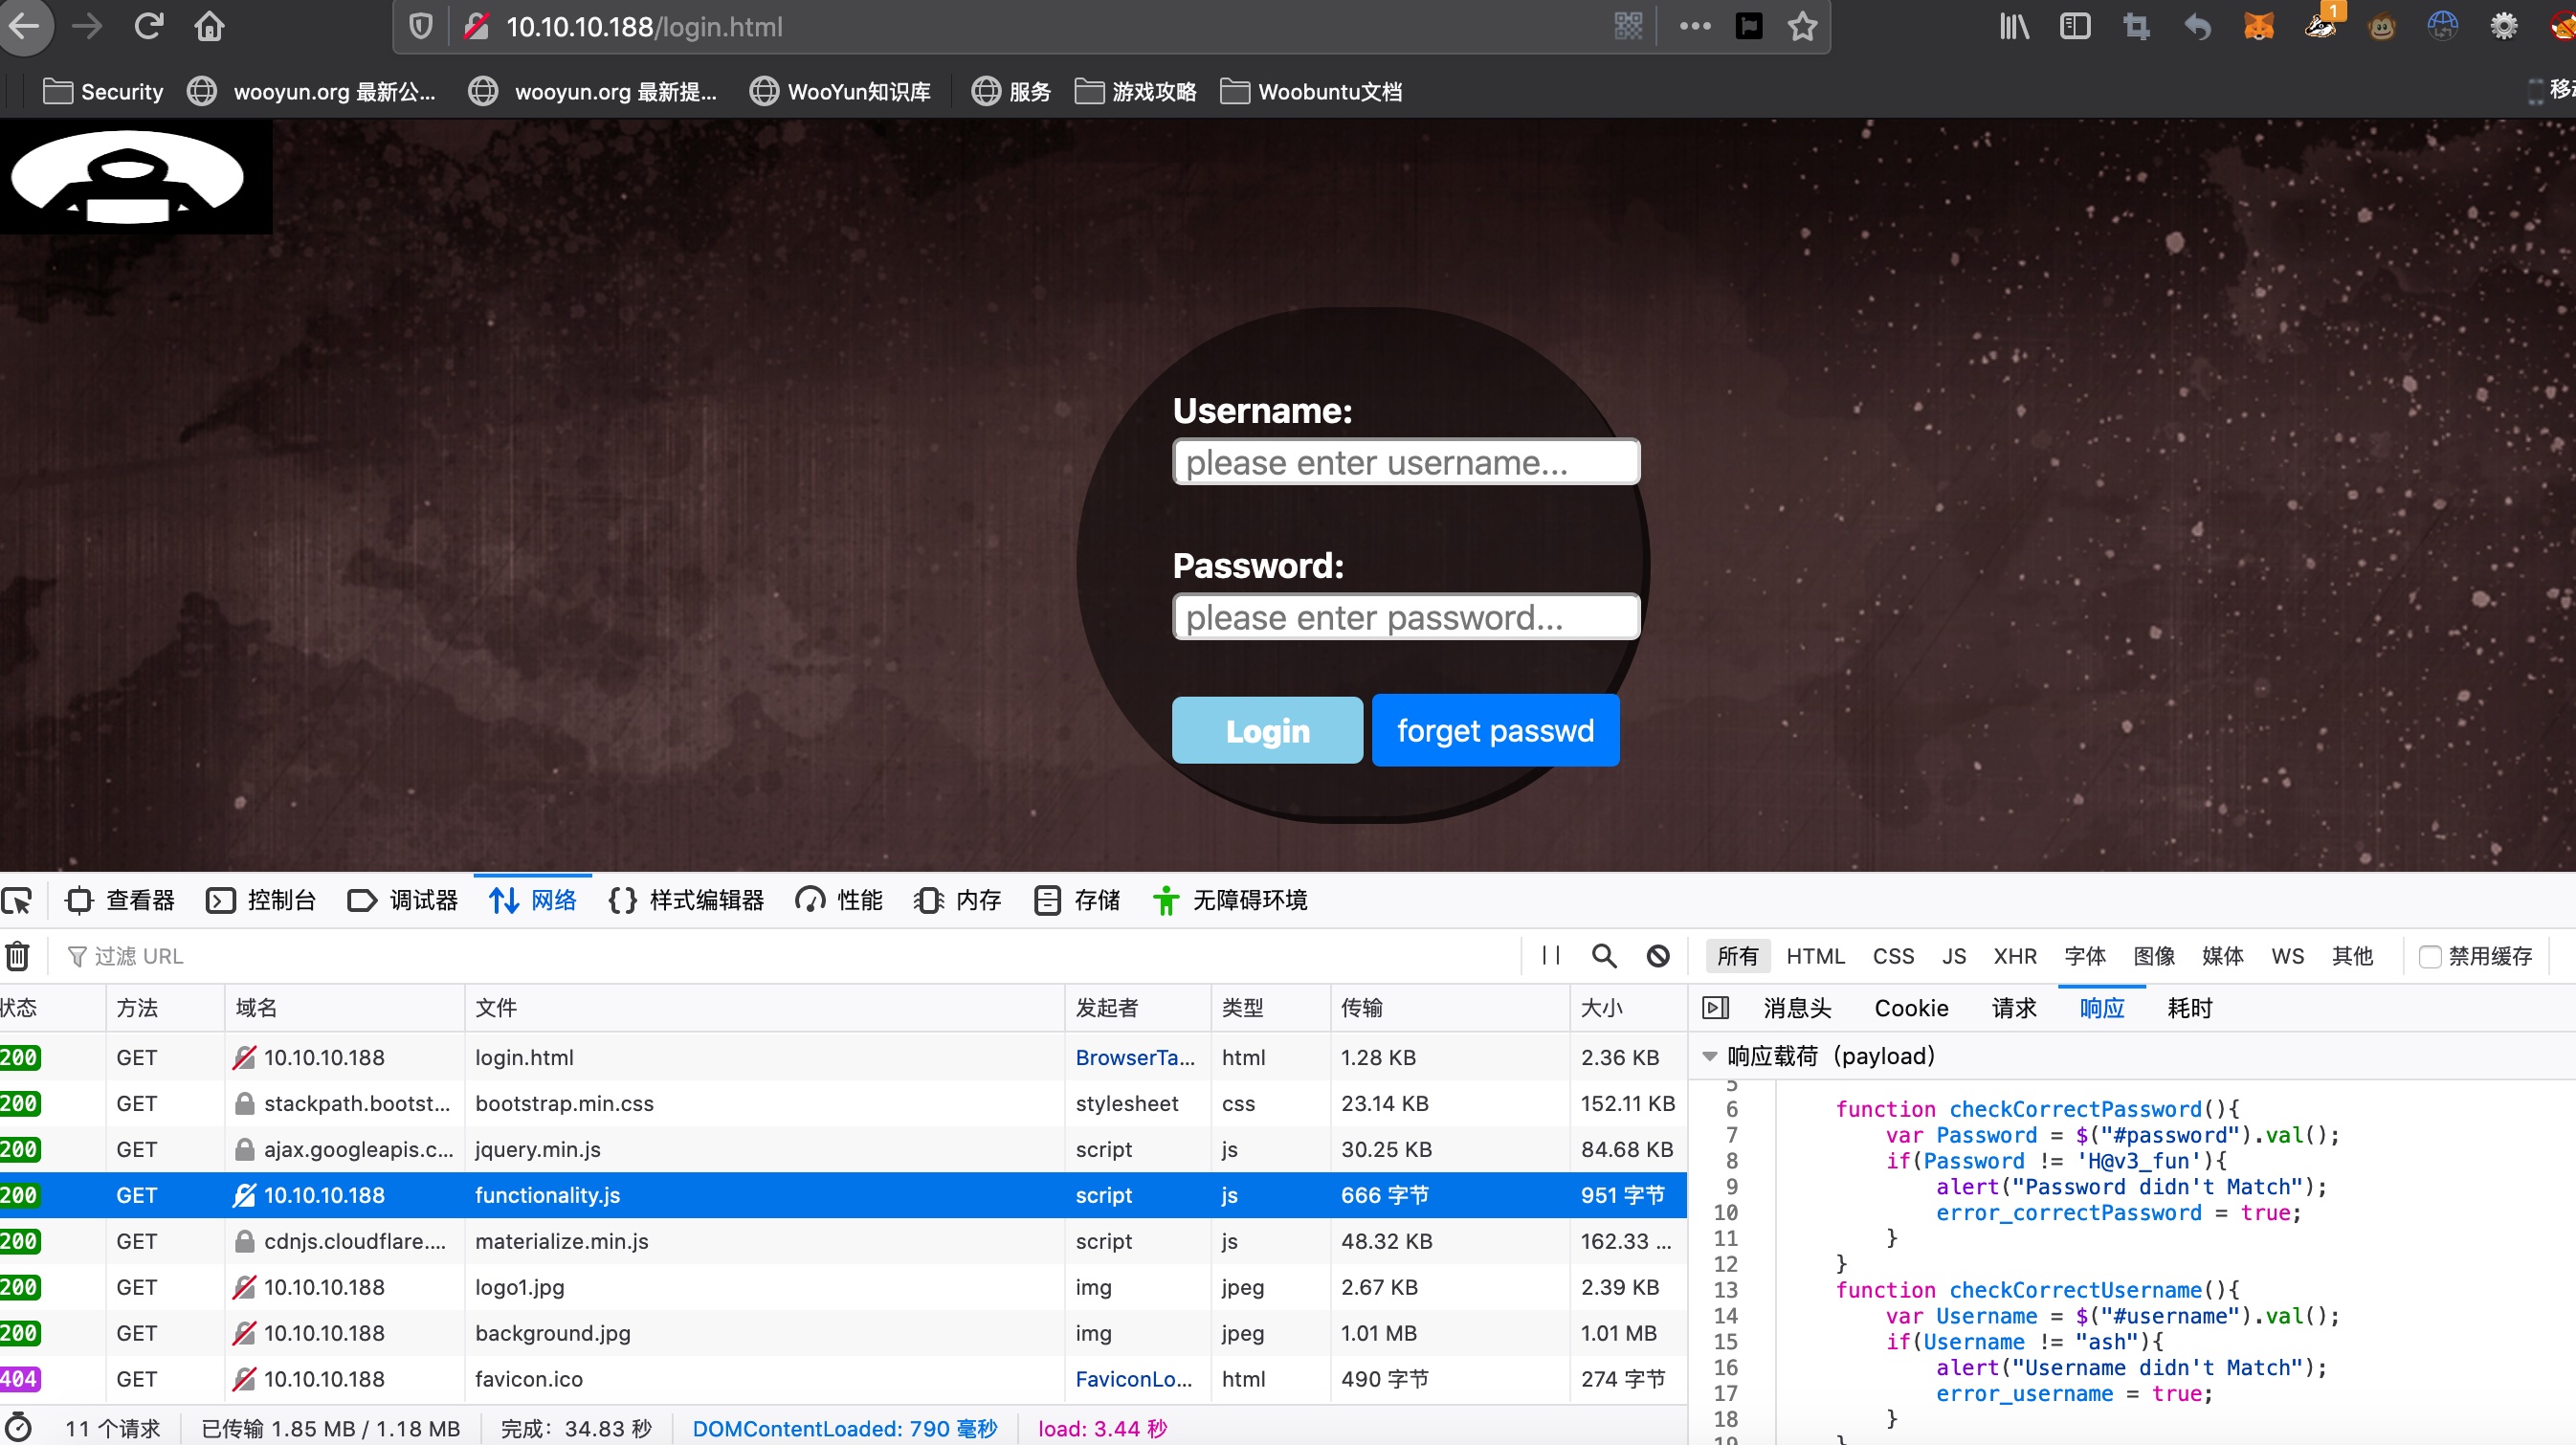
Task: Click the username input field
Action: (1405, 463)
